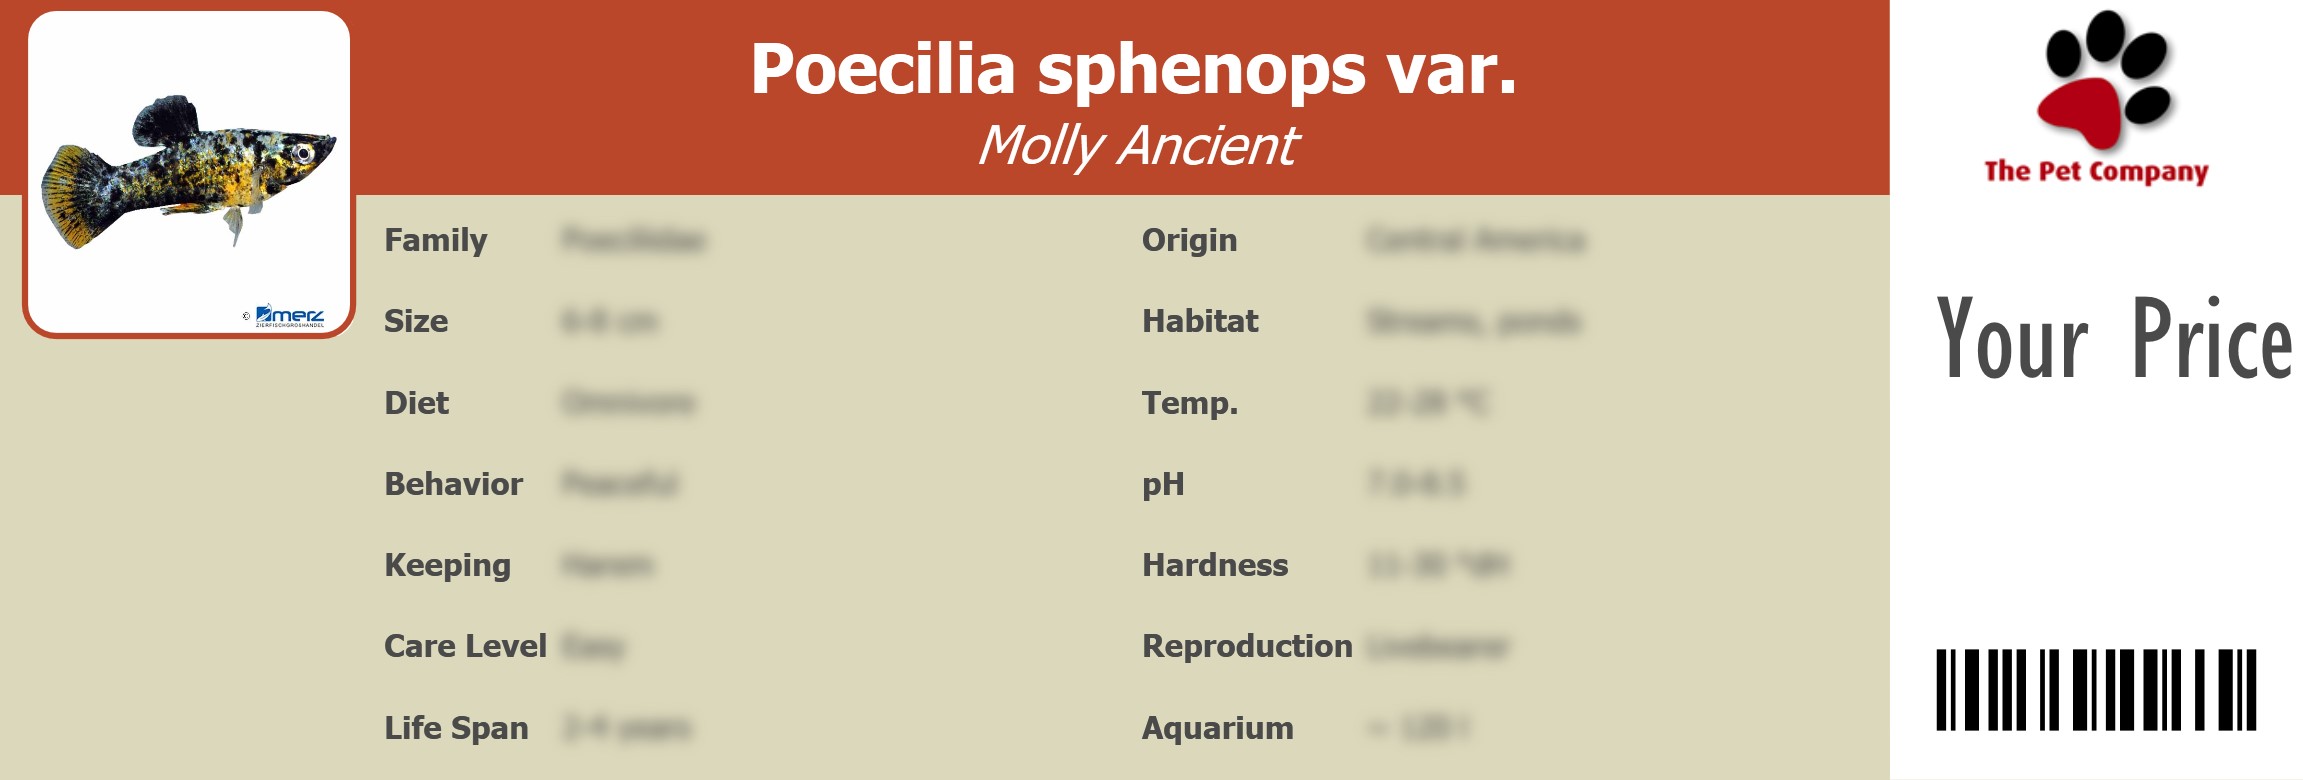Click the Behavior label
The height and width of the screenshot is (780, 2303).
(x=453, y=484)
